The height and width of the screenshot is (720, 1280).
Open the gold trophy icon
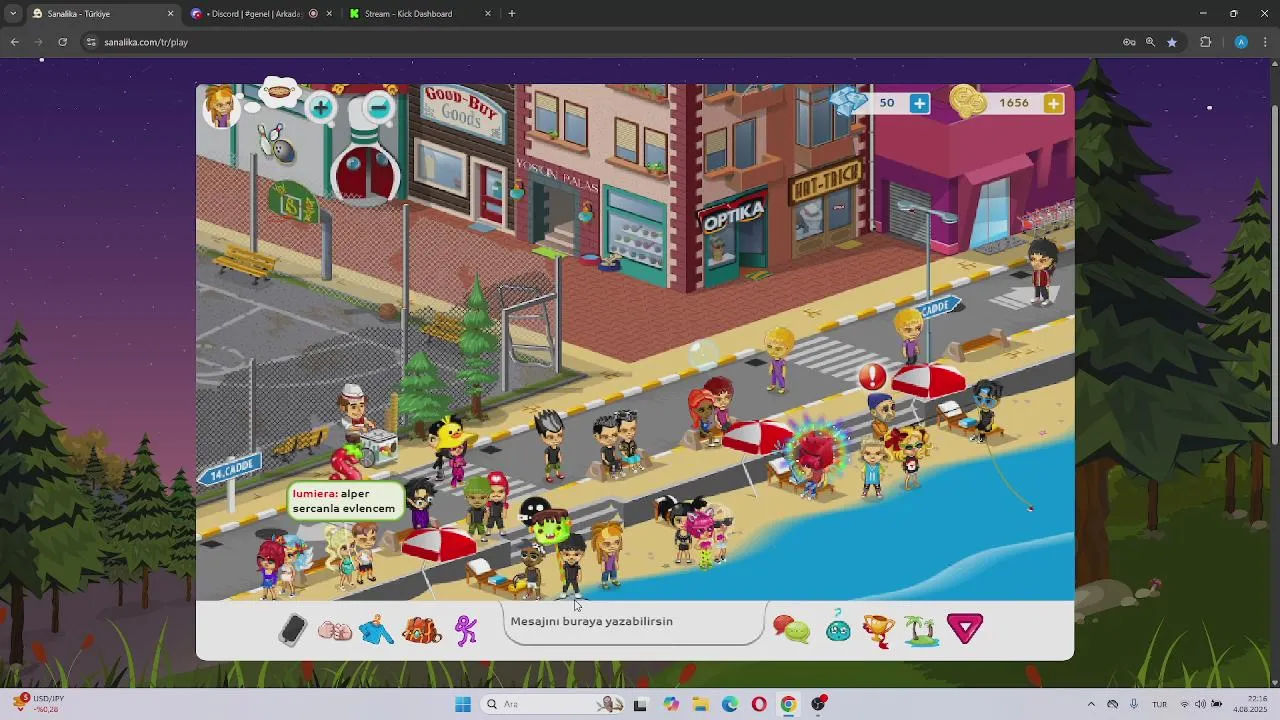click(x=878, y=630)
